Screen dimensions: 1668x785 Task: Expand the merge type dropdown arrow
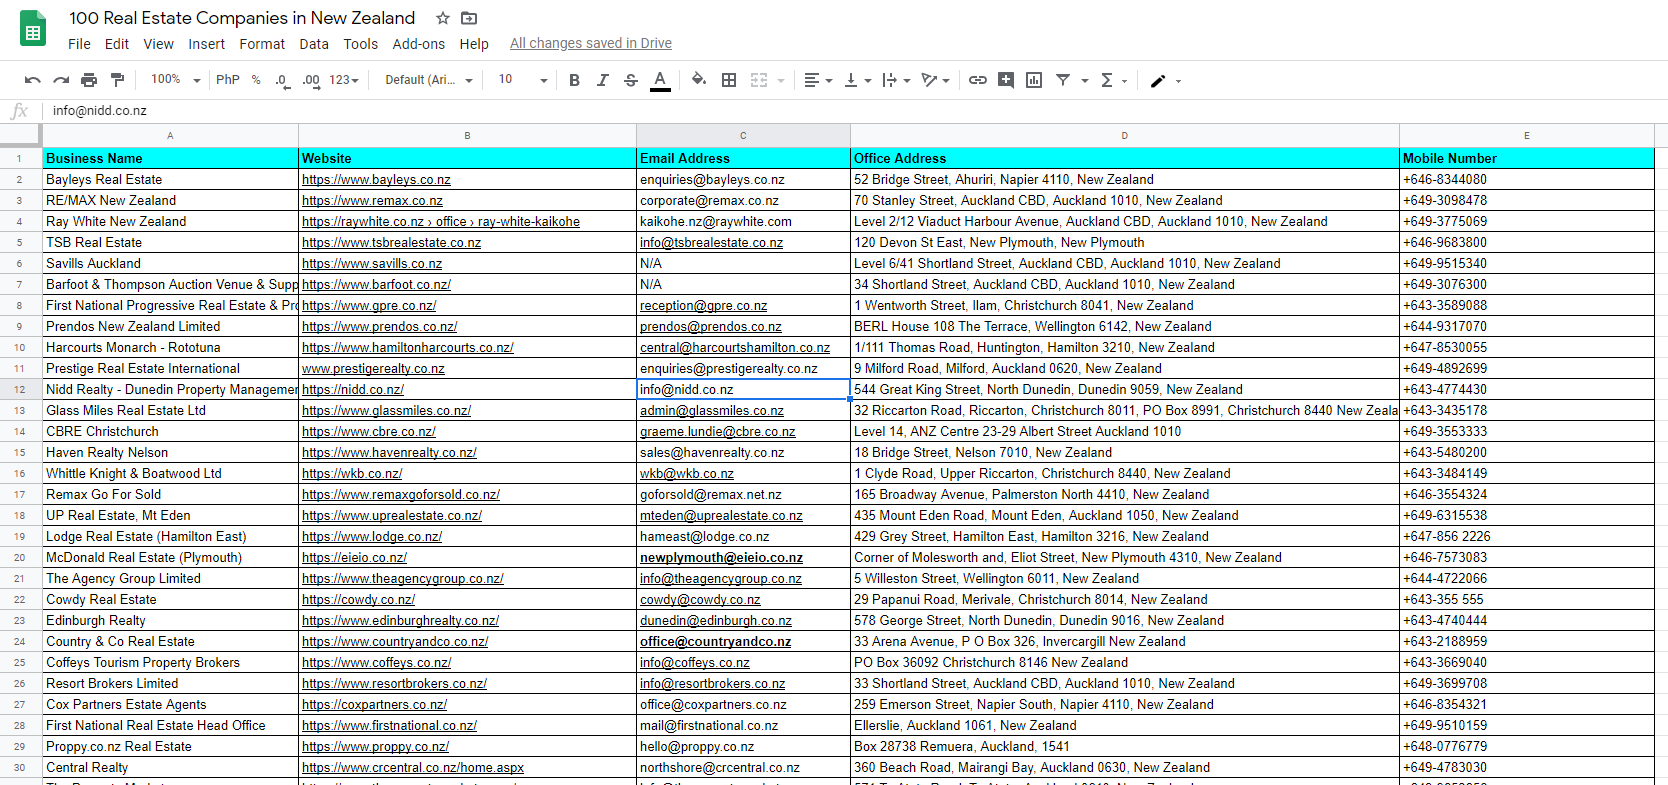tap(781, 81)
